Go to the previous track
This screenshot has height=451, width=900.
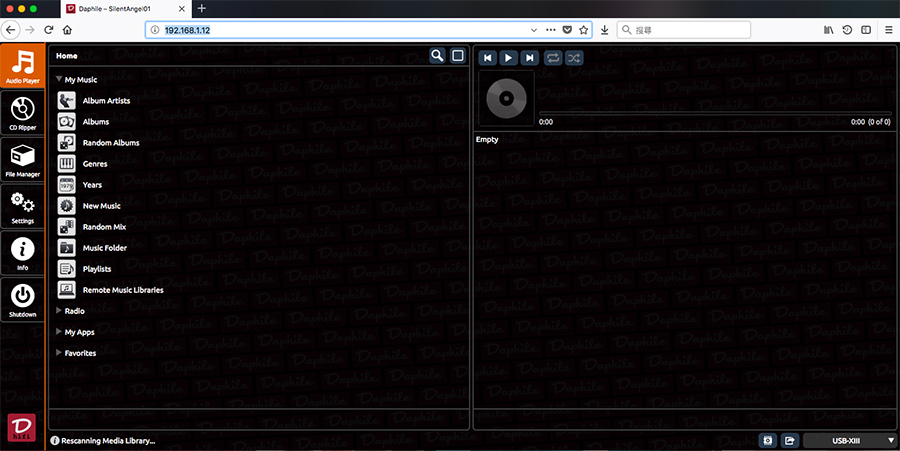tap(487, 58)
